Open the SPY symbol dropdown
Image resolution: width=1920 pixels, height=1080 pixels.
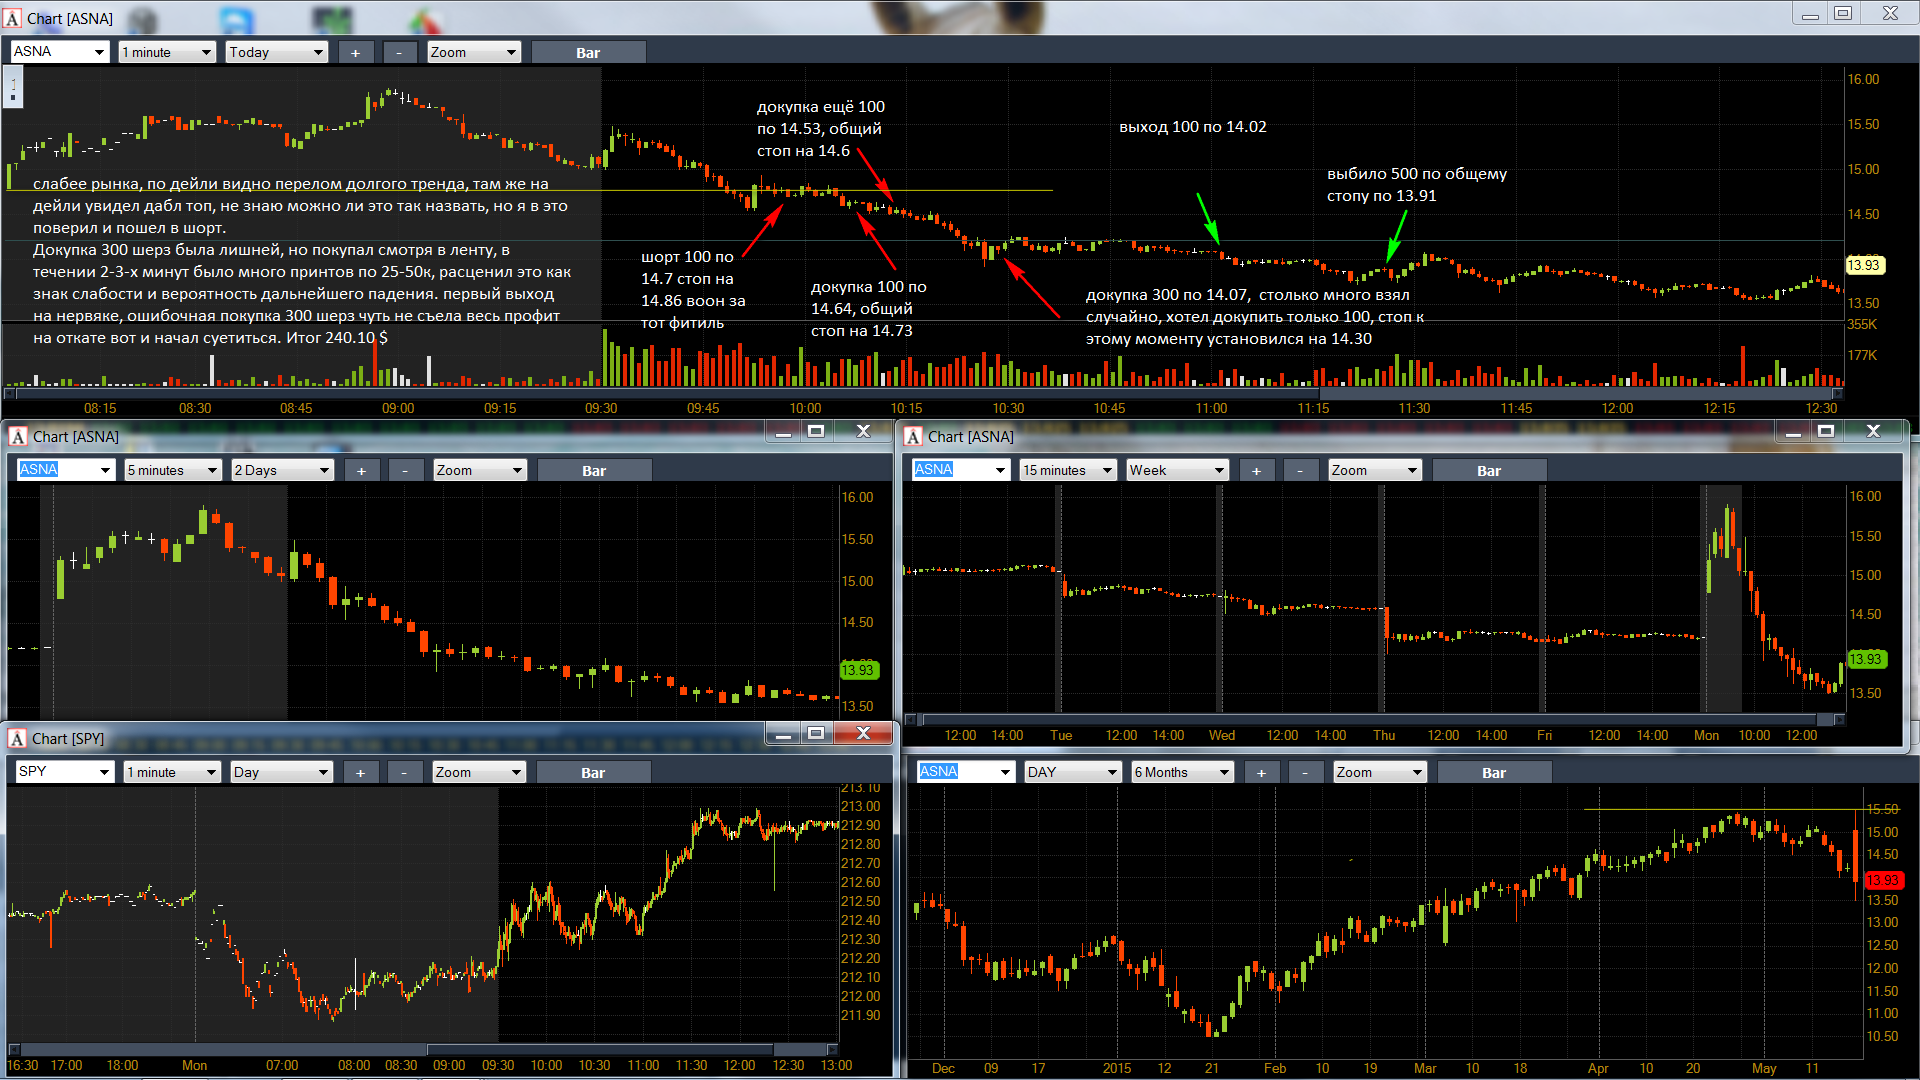[x=64, y=772]
